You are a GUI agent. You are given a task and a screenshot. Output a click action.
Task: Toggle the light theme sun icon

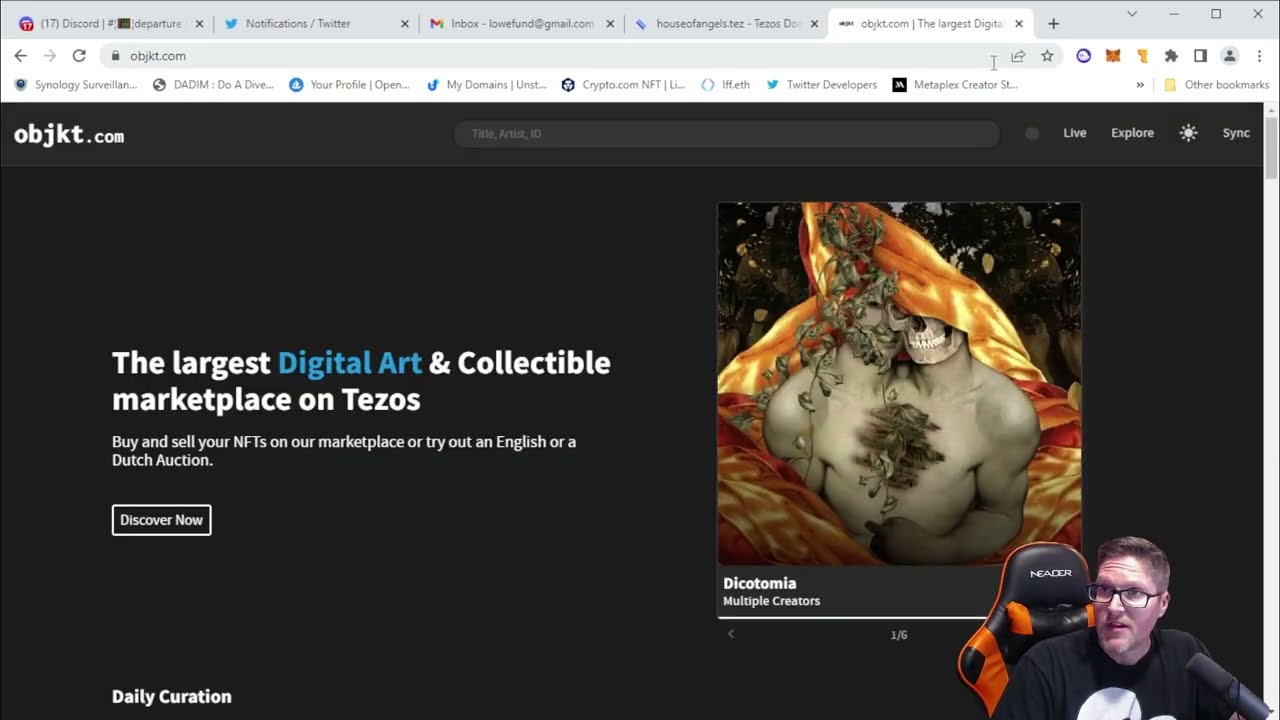coord(1188,133)
